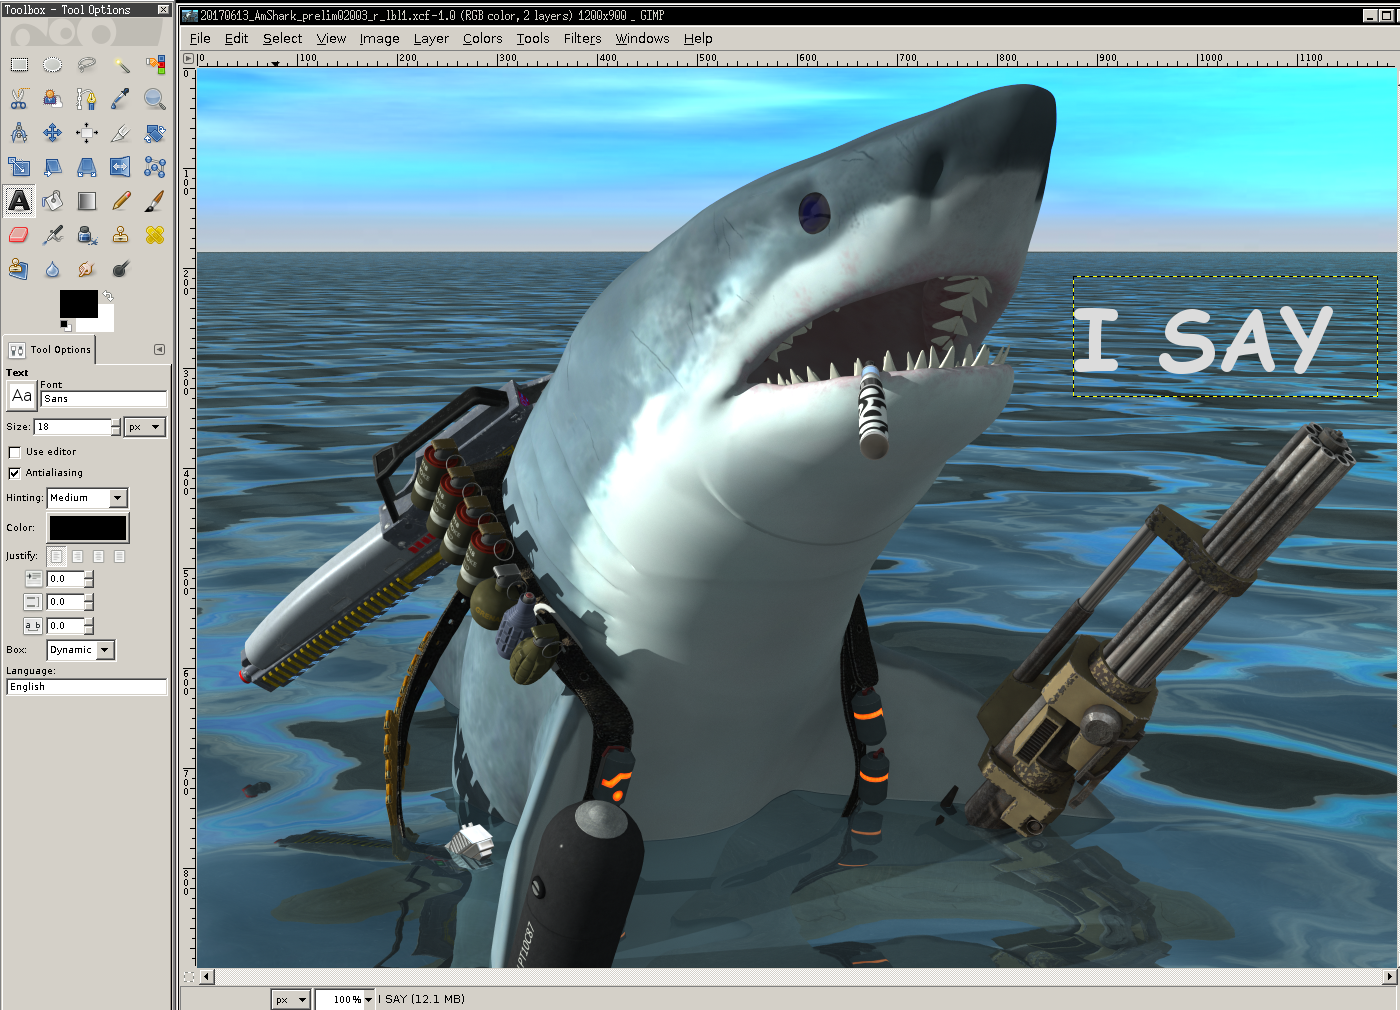Viewport: 1400px width, 1010px height.
Task: Open the 100% zoom level dropdown
Action: tap(368, 999)
